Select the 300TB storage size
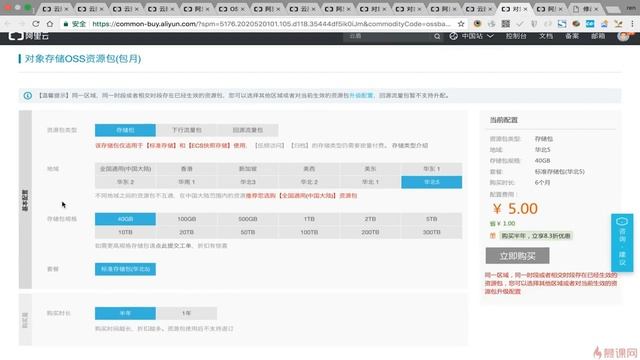Viewport: 640px width, 360px height. click(x=431, y=232)
